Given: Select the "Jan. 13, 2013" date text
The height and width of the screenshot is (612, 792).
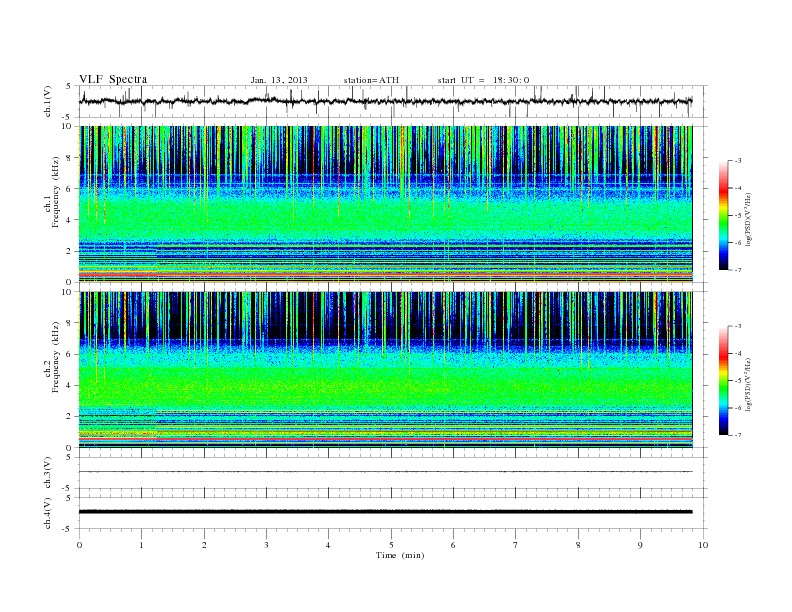Looking at the screenshot, I should tap(279, 80).
